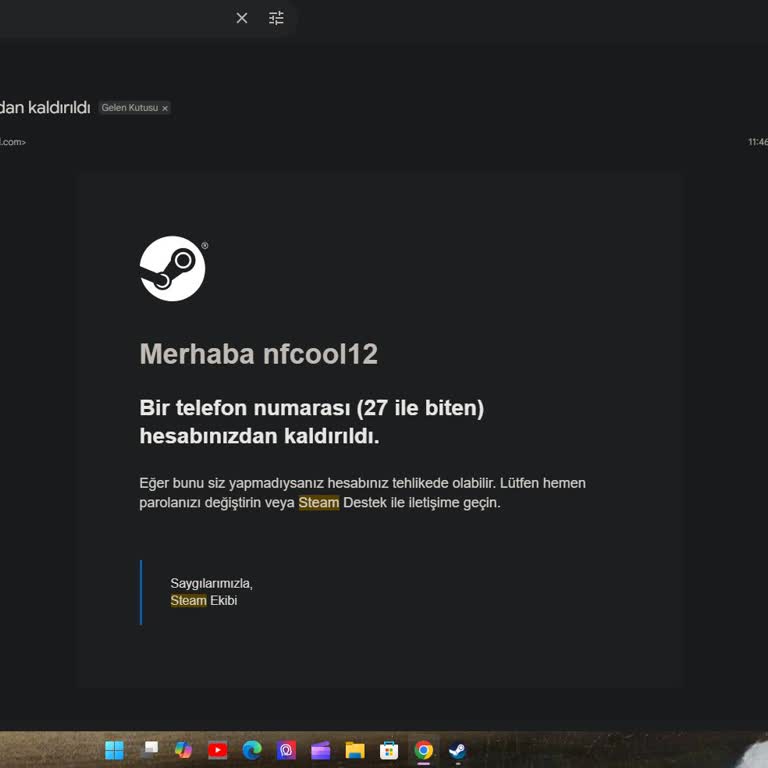The image size is (768, 768).
Task: Click the Steam logo in the email
Action: tap(172, 268)
